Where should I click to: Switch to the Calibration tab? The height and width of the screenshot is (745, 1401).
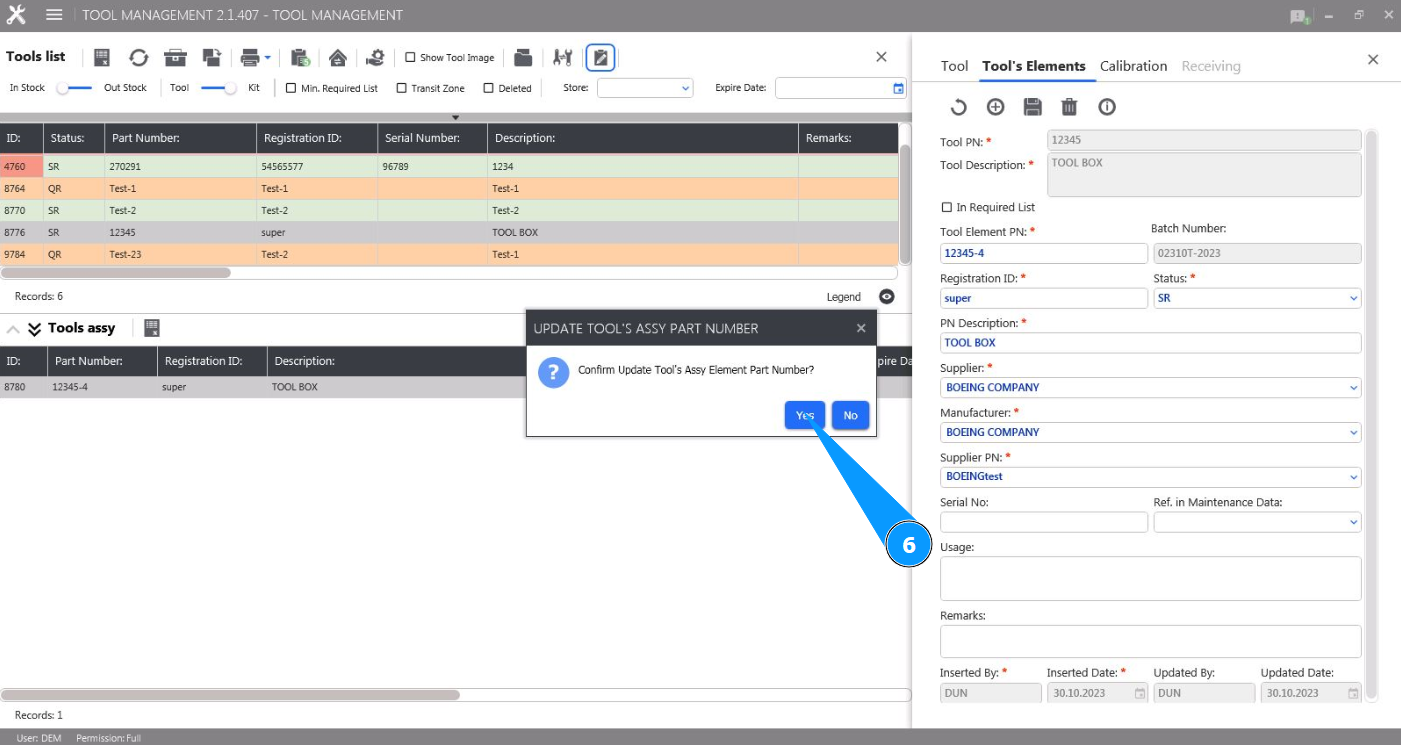(1133, 66)
